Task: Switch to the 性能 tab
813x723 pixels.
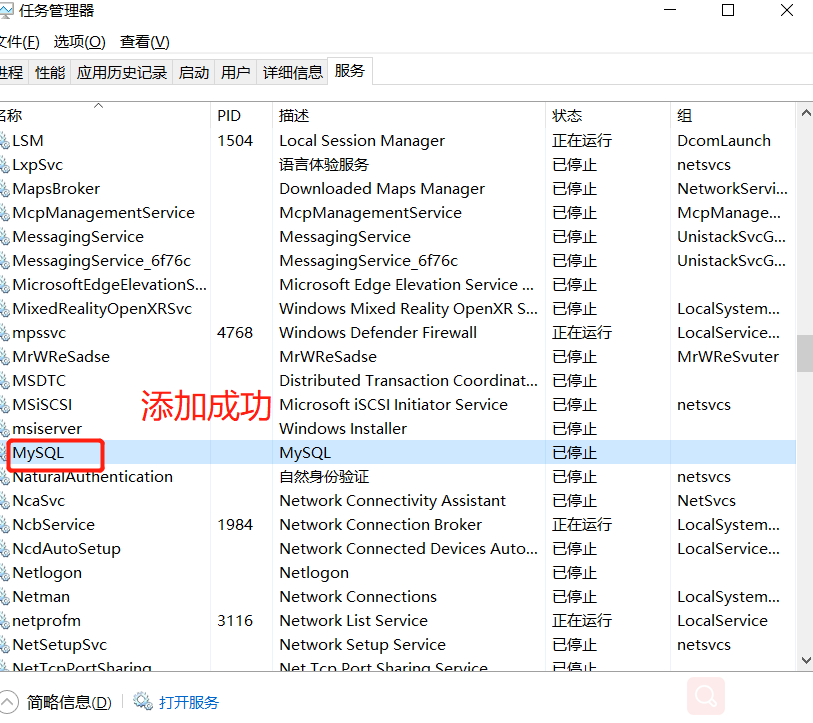Action: [x=50, y=72]
